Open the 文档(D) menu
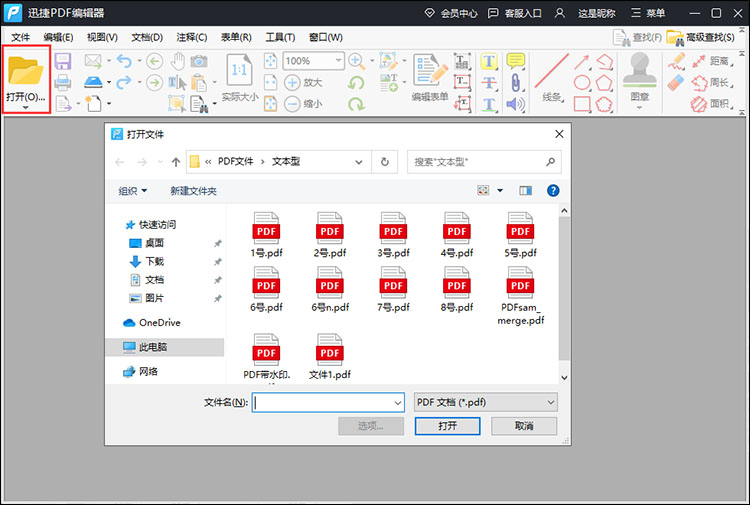Screen dimensions: 750x505 point(147,37)
